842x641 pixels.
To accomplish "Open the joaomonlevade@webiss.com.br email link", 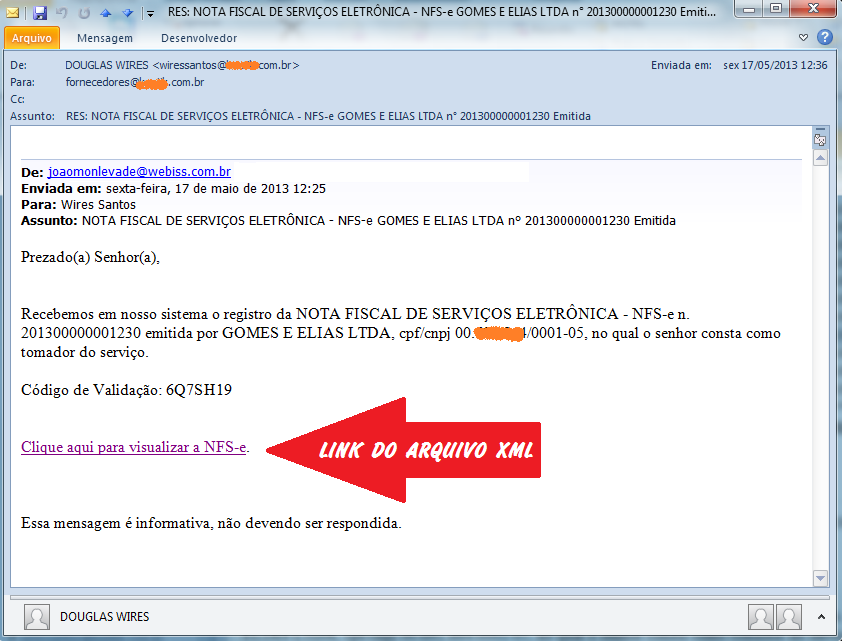I will [x=139, y=172].
